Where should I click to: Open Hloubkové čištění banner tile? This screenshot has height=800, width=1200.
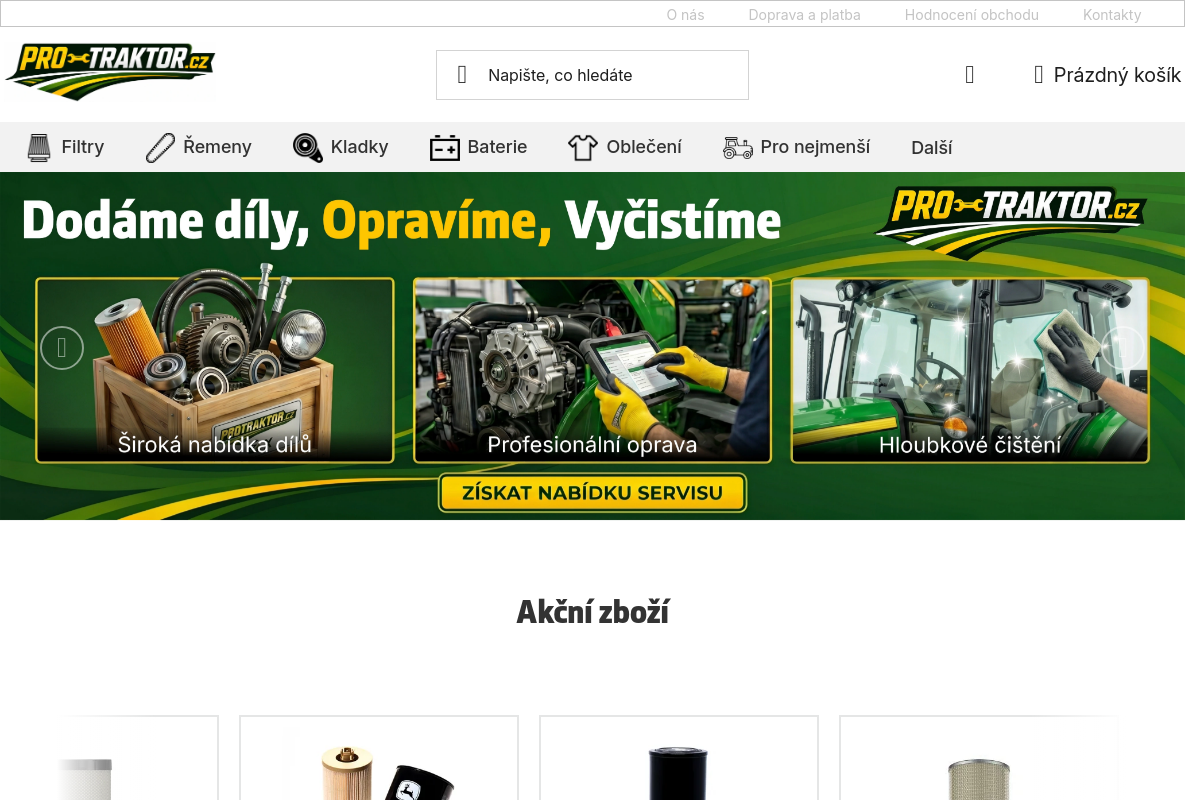pos(970,370)
